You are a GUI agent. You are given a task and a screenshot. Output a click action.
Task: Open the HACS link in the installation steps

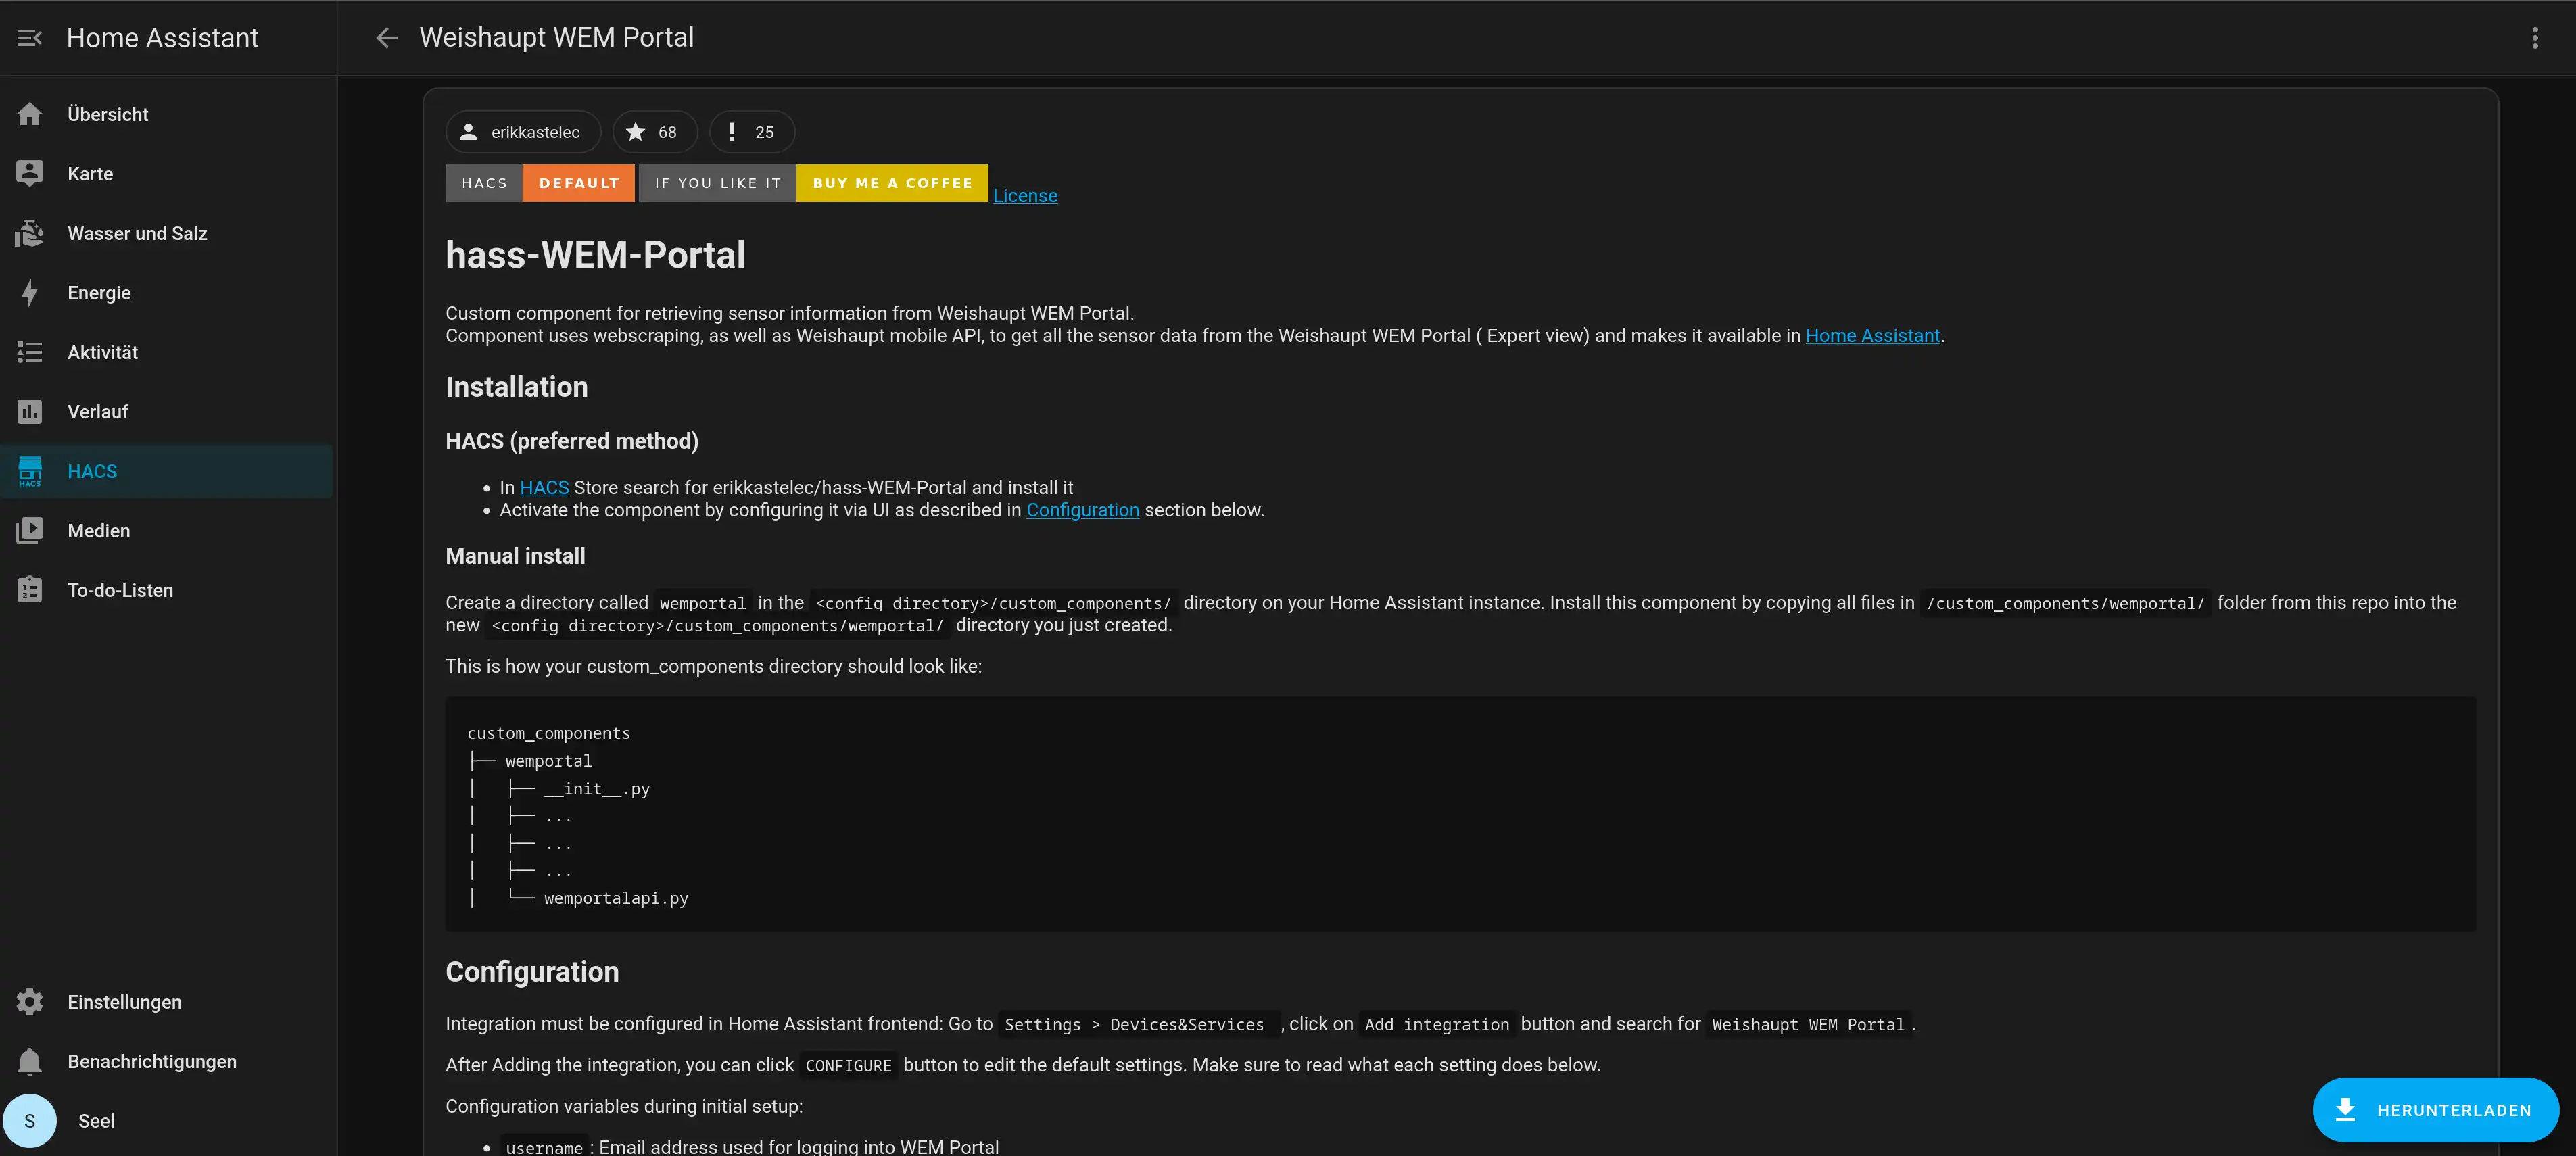tap(544, 487)
